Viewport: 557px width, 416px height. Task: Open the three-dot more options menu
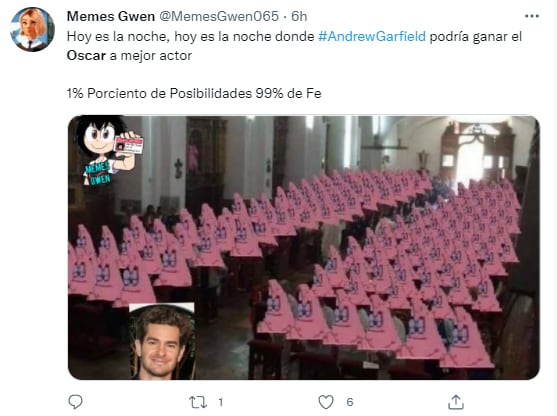coord(532,16)
